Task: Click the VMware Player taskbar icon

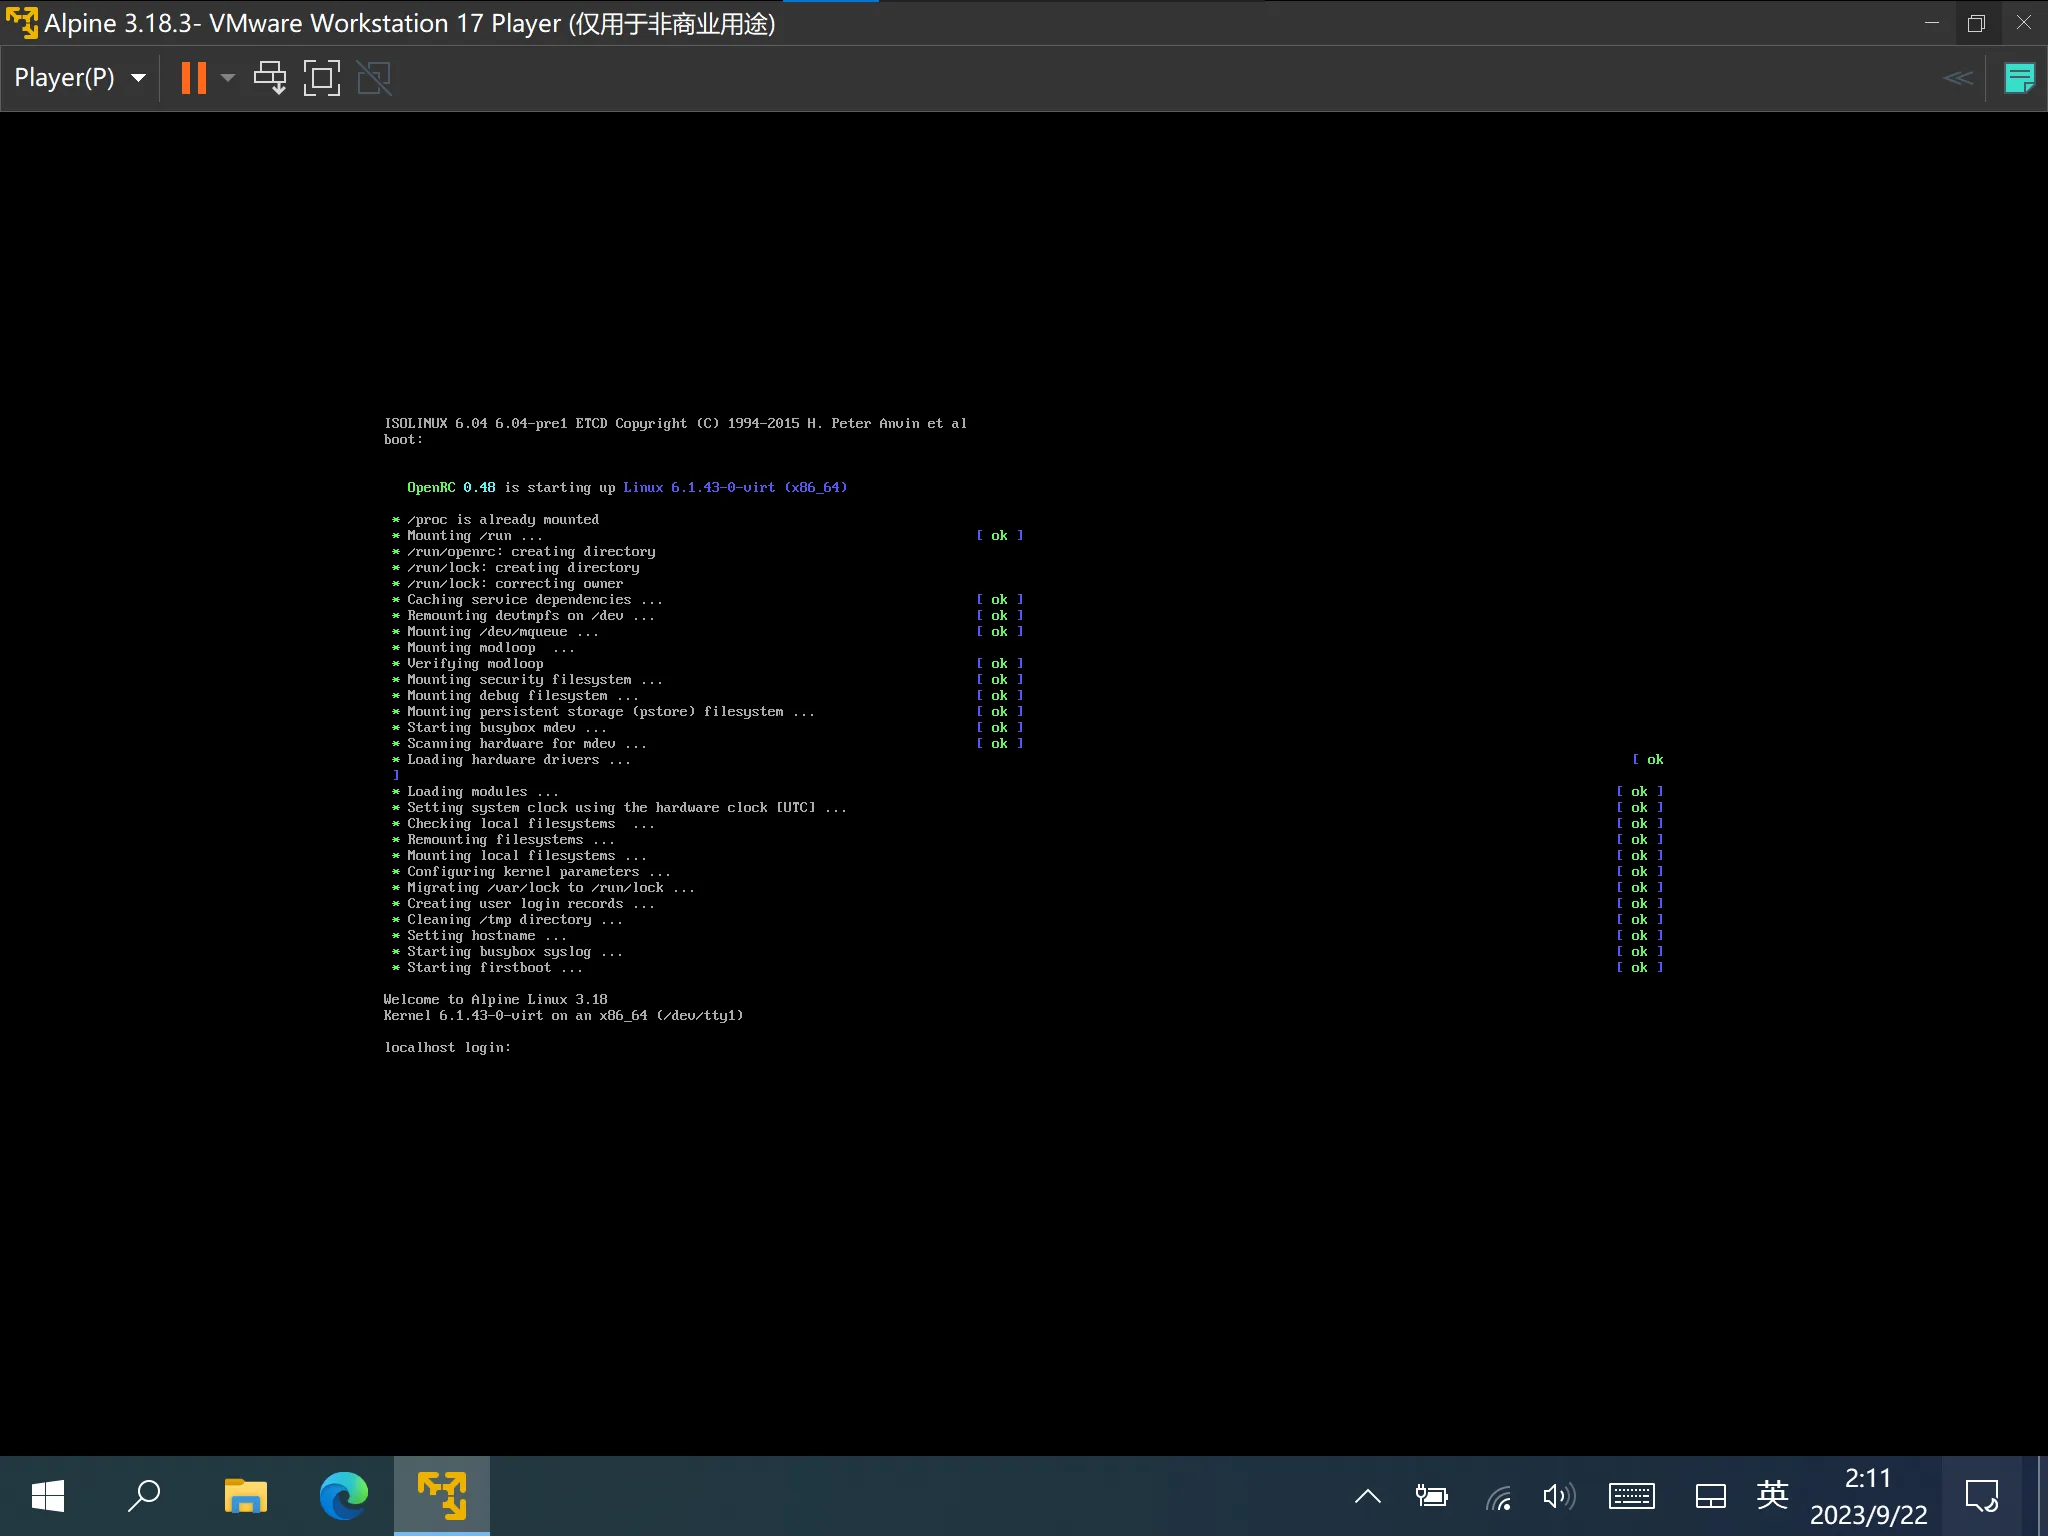Action: pos(442,1496)
